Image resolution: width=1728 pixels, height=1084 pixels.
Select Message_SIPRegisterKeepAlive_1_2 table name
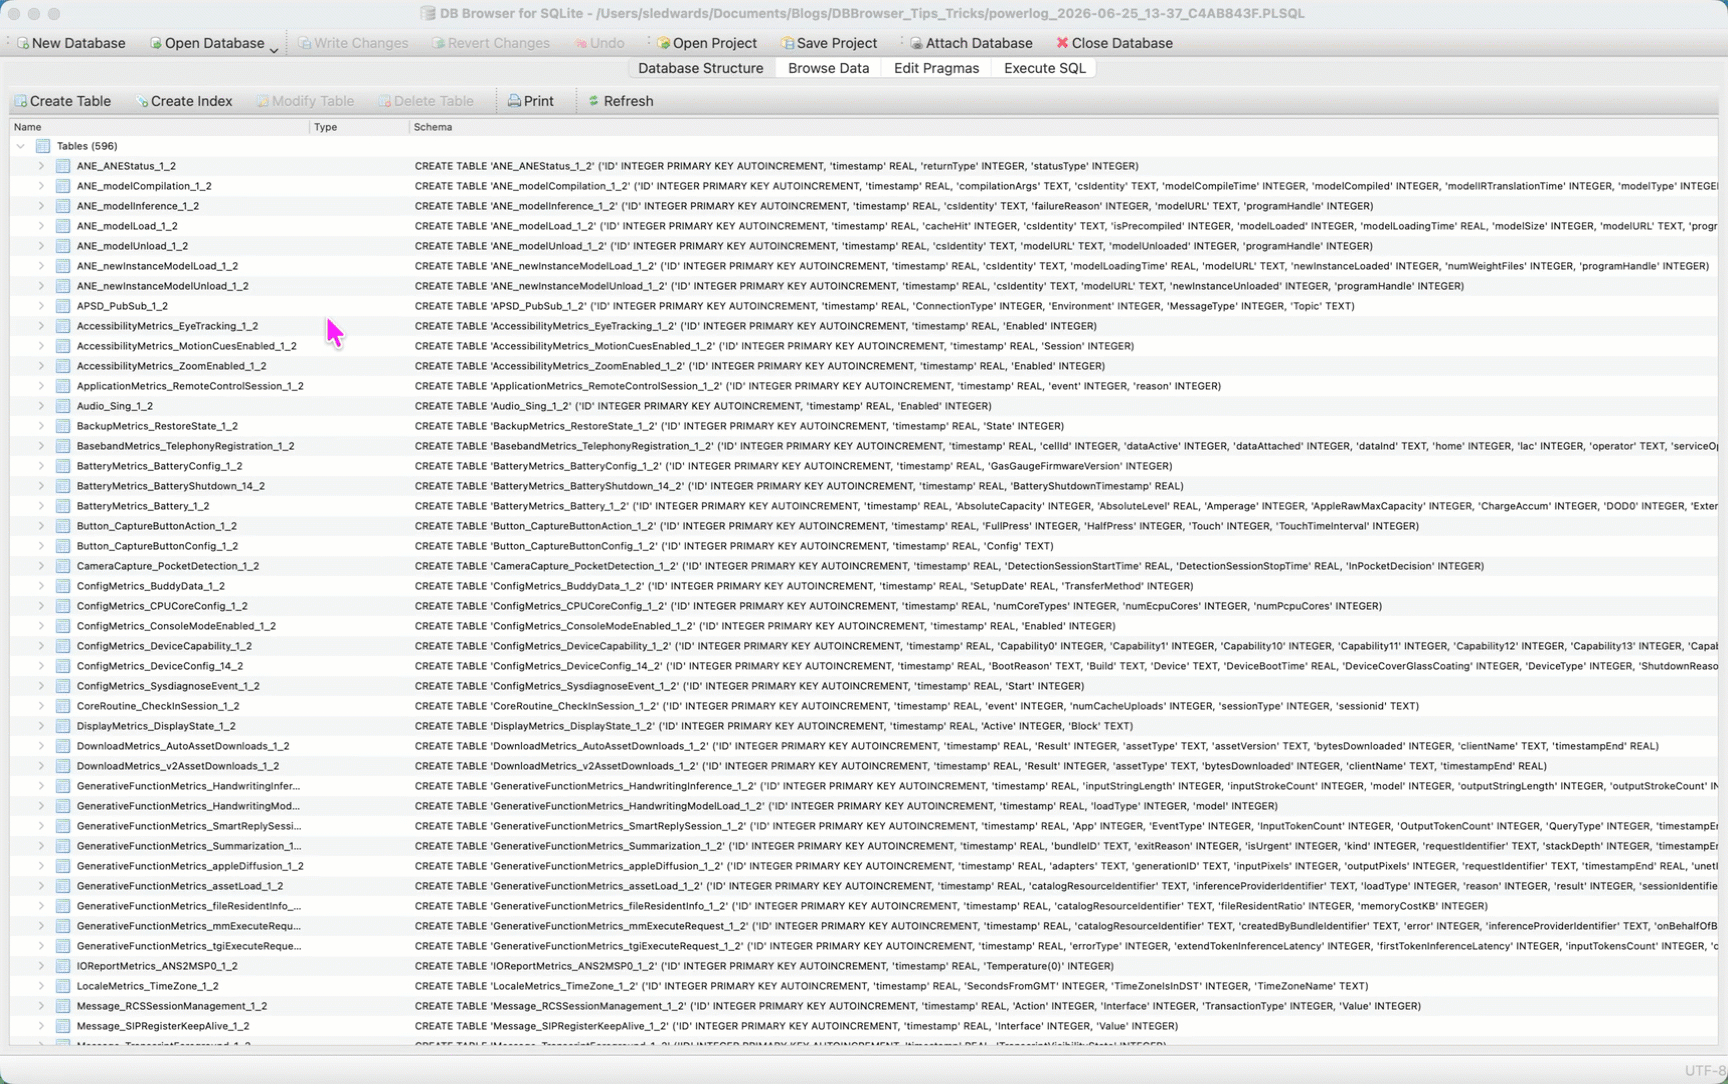pos(163,1026)
